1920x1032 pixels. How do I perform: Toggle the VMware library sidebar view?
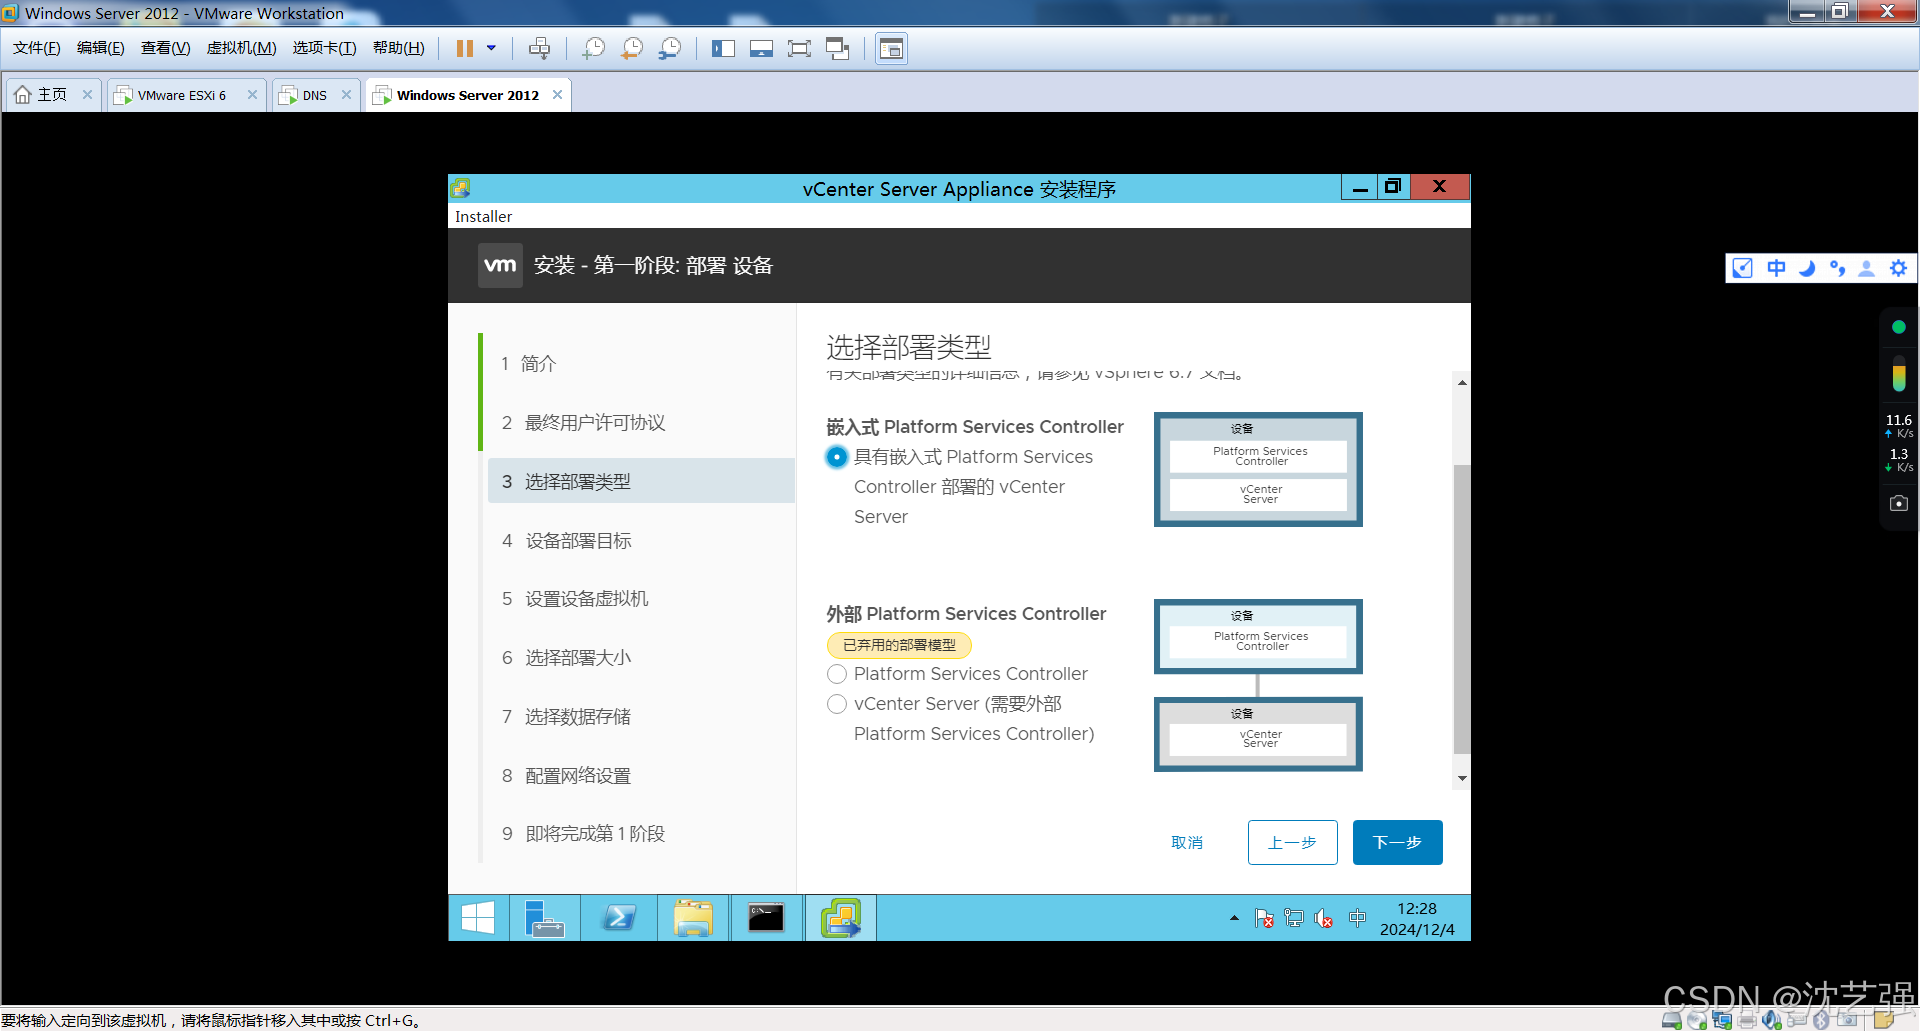click(x=723, y=48)
